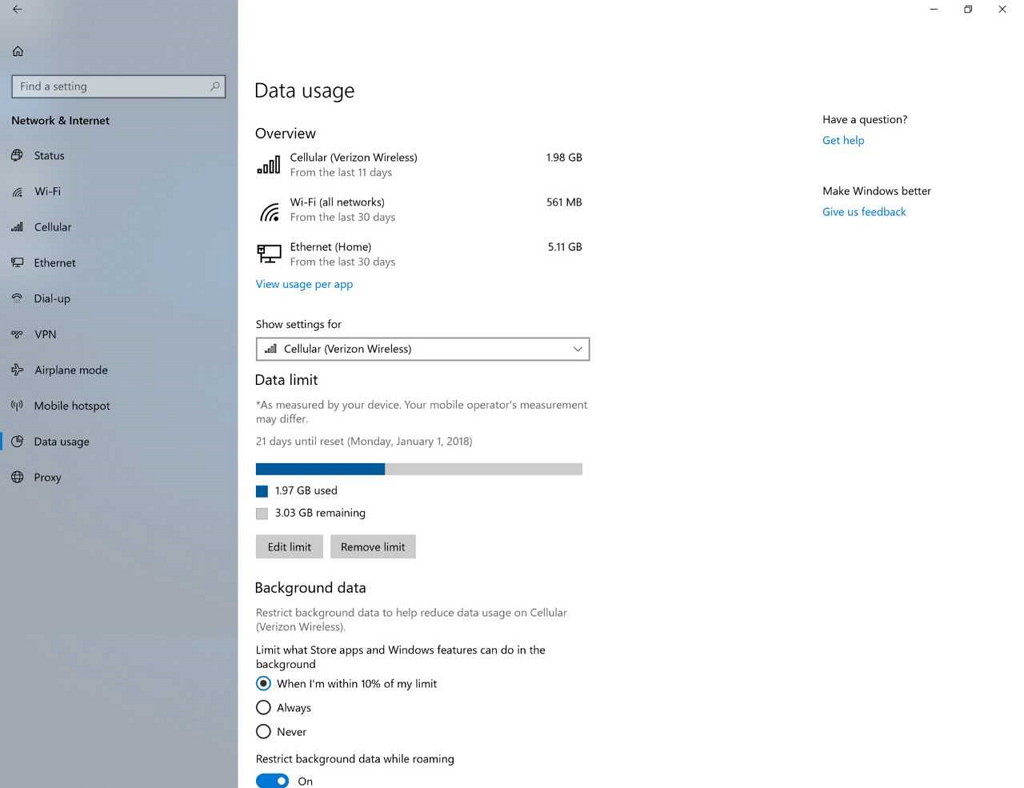Click the 1.98 GB cellular usage value

[564, 157]
